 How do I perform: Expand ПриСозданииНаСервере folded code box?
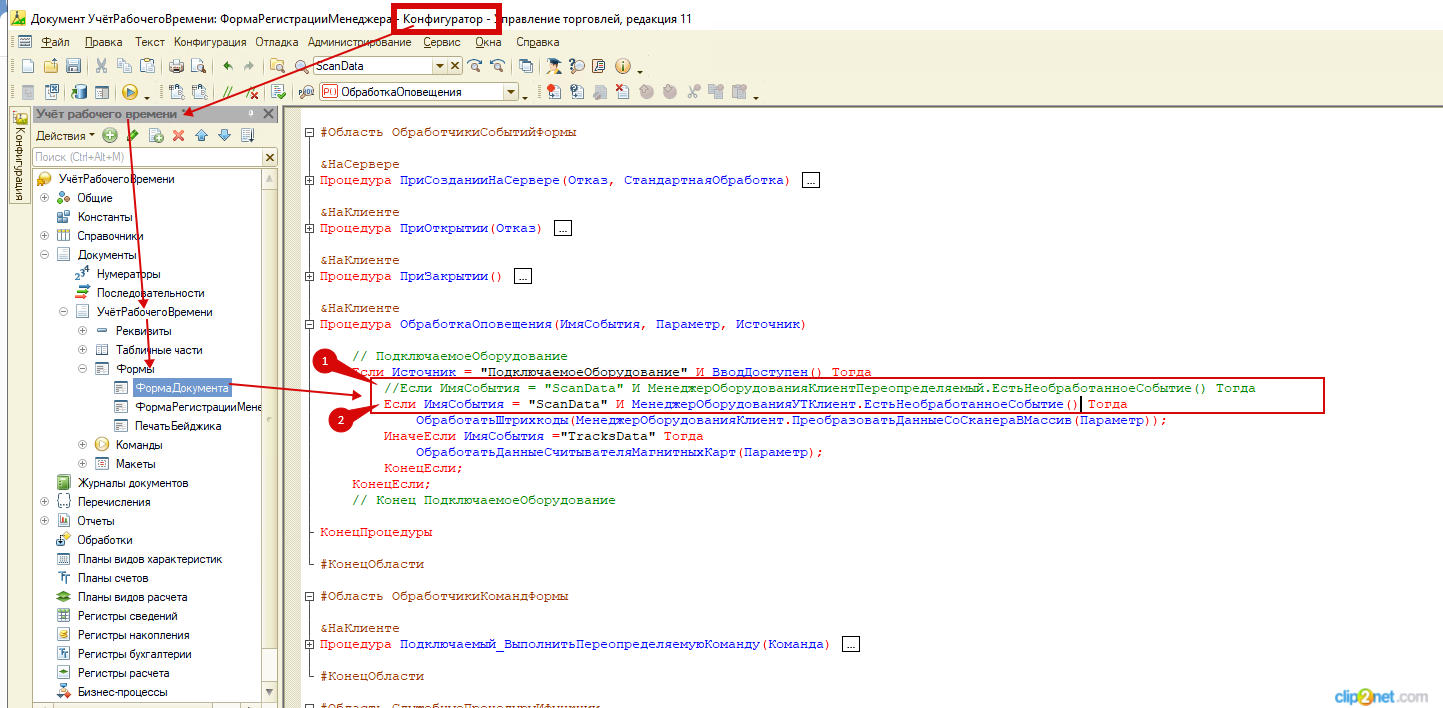tap(811, 180)
